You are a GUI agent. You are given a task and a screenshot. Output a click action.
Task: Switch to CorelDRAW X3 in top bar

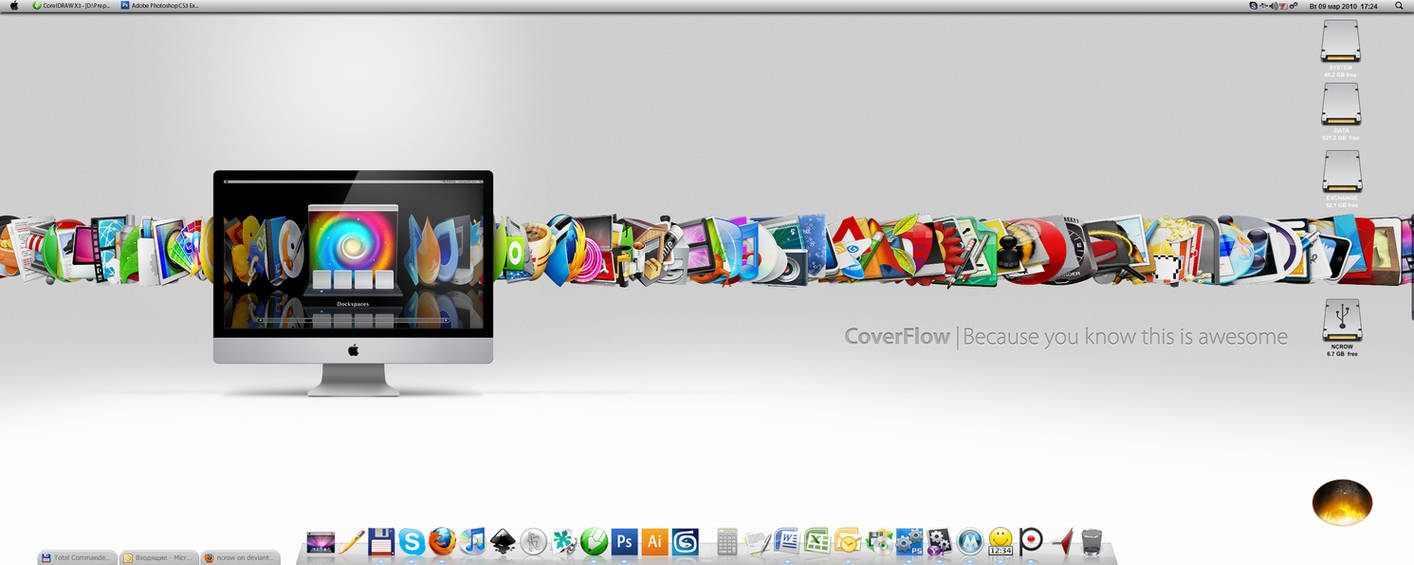[70, 6]
